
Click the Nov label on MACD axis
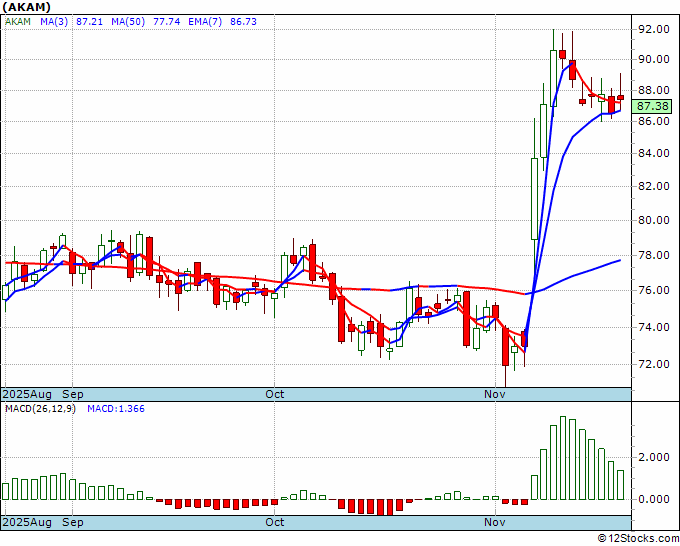click(495, 522)
